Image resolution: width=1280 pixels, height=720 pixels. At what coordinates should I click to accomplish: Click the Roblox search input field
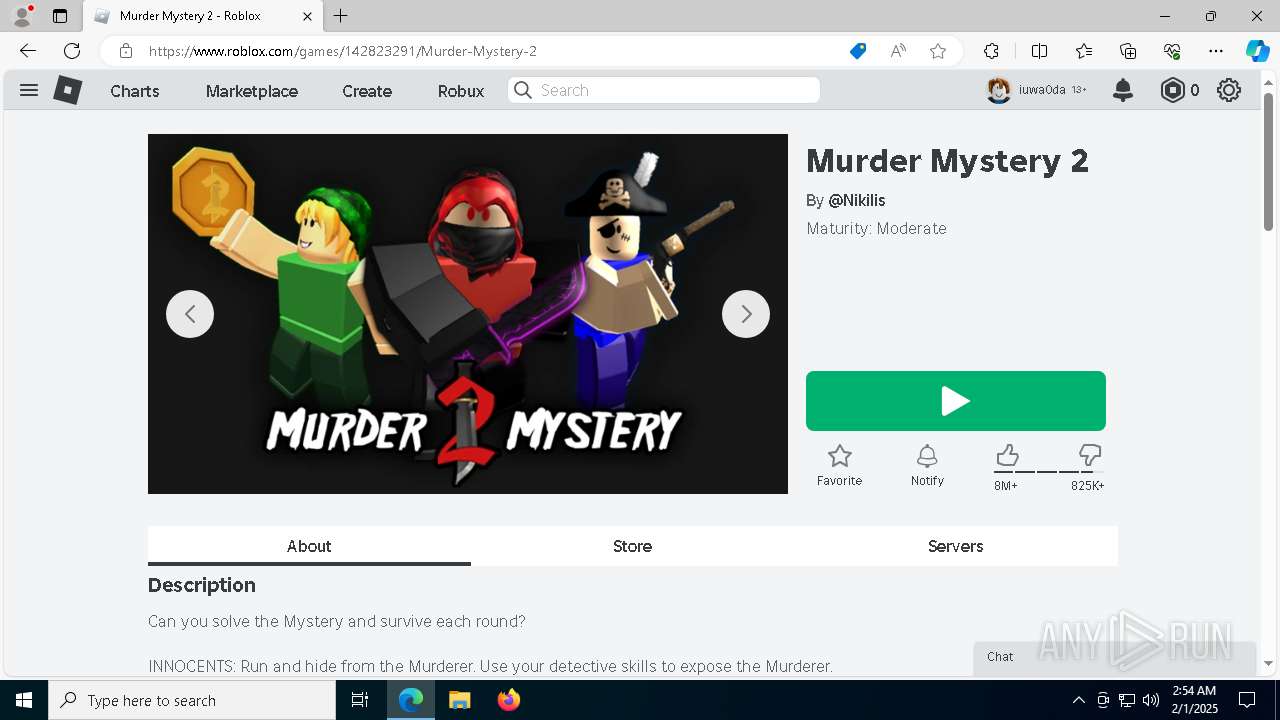coord(664,90)
